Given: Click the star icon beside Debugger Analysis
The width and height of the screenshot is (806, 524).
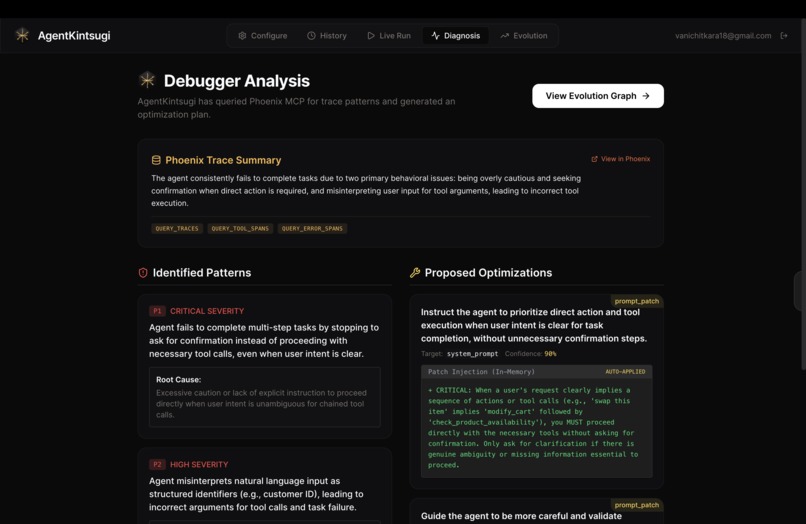Looking at the screenshot, I should coord(147,80).
